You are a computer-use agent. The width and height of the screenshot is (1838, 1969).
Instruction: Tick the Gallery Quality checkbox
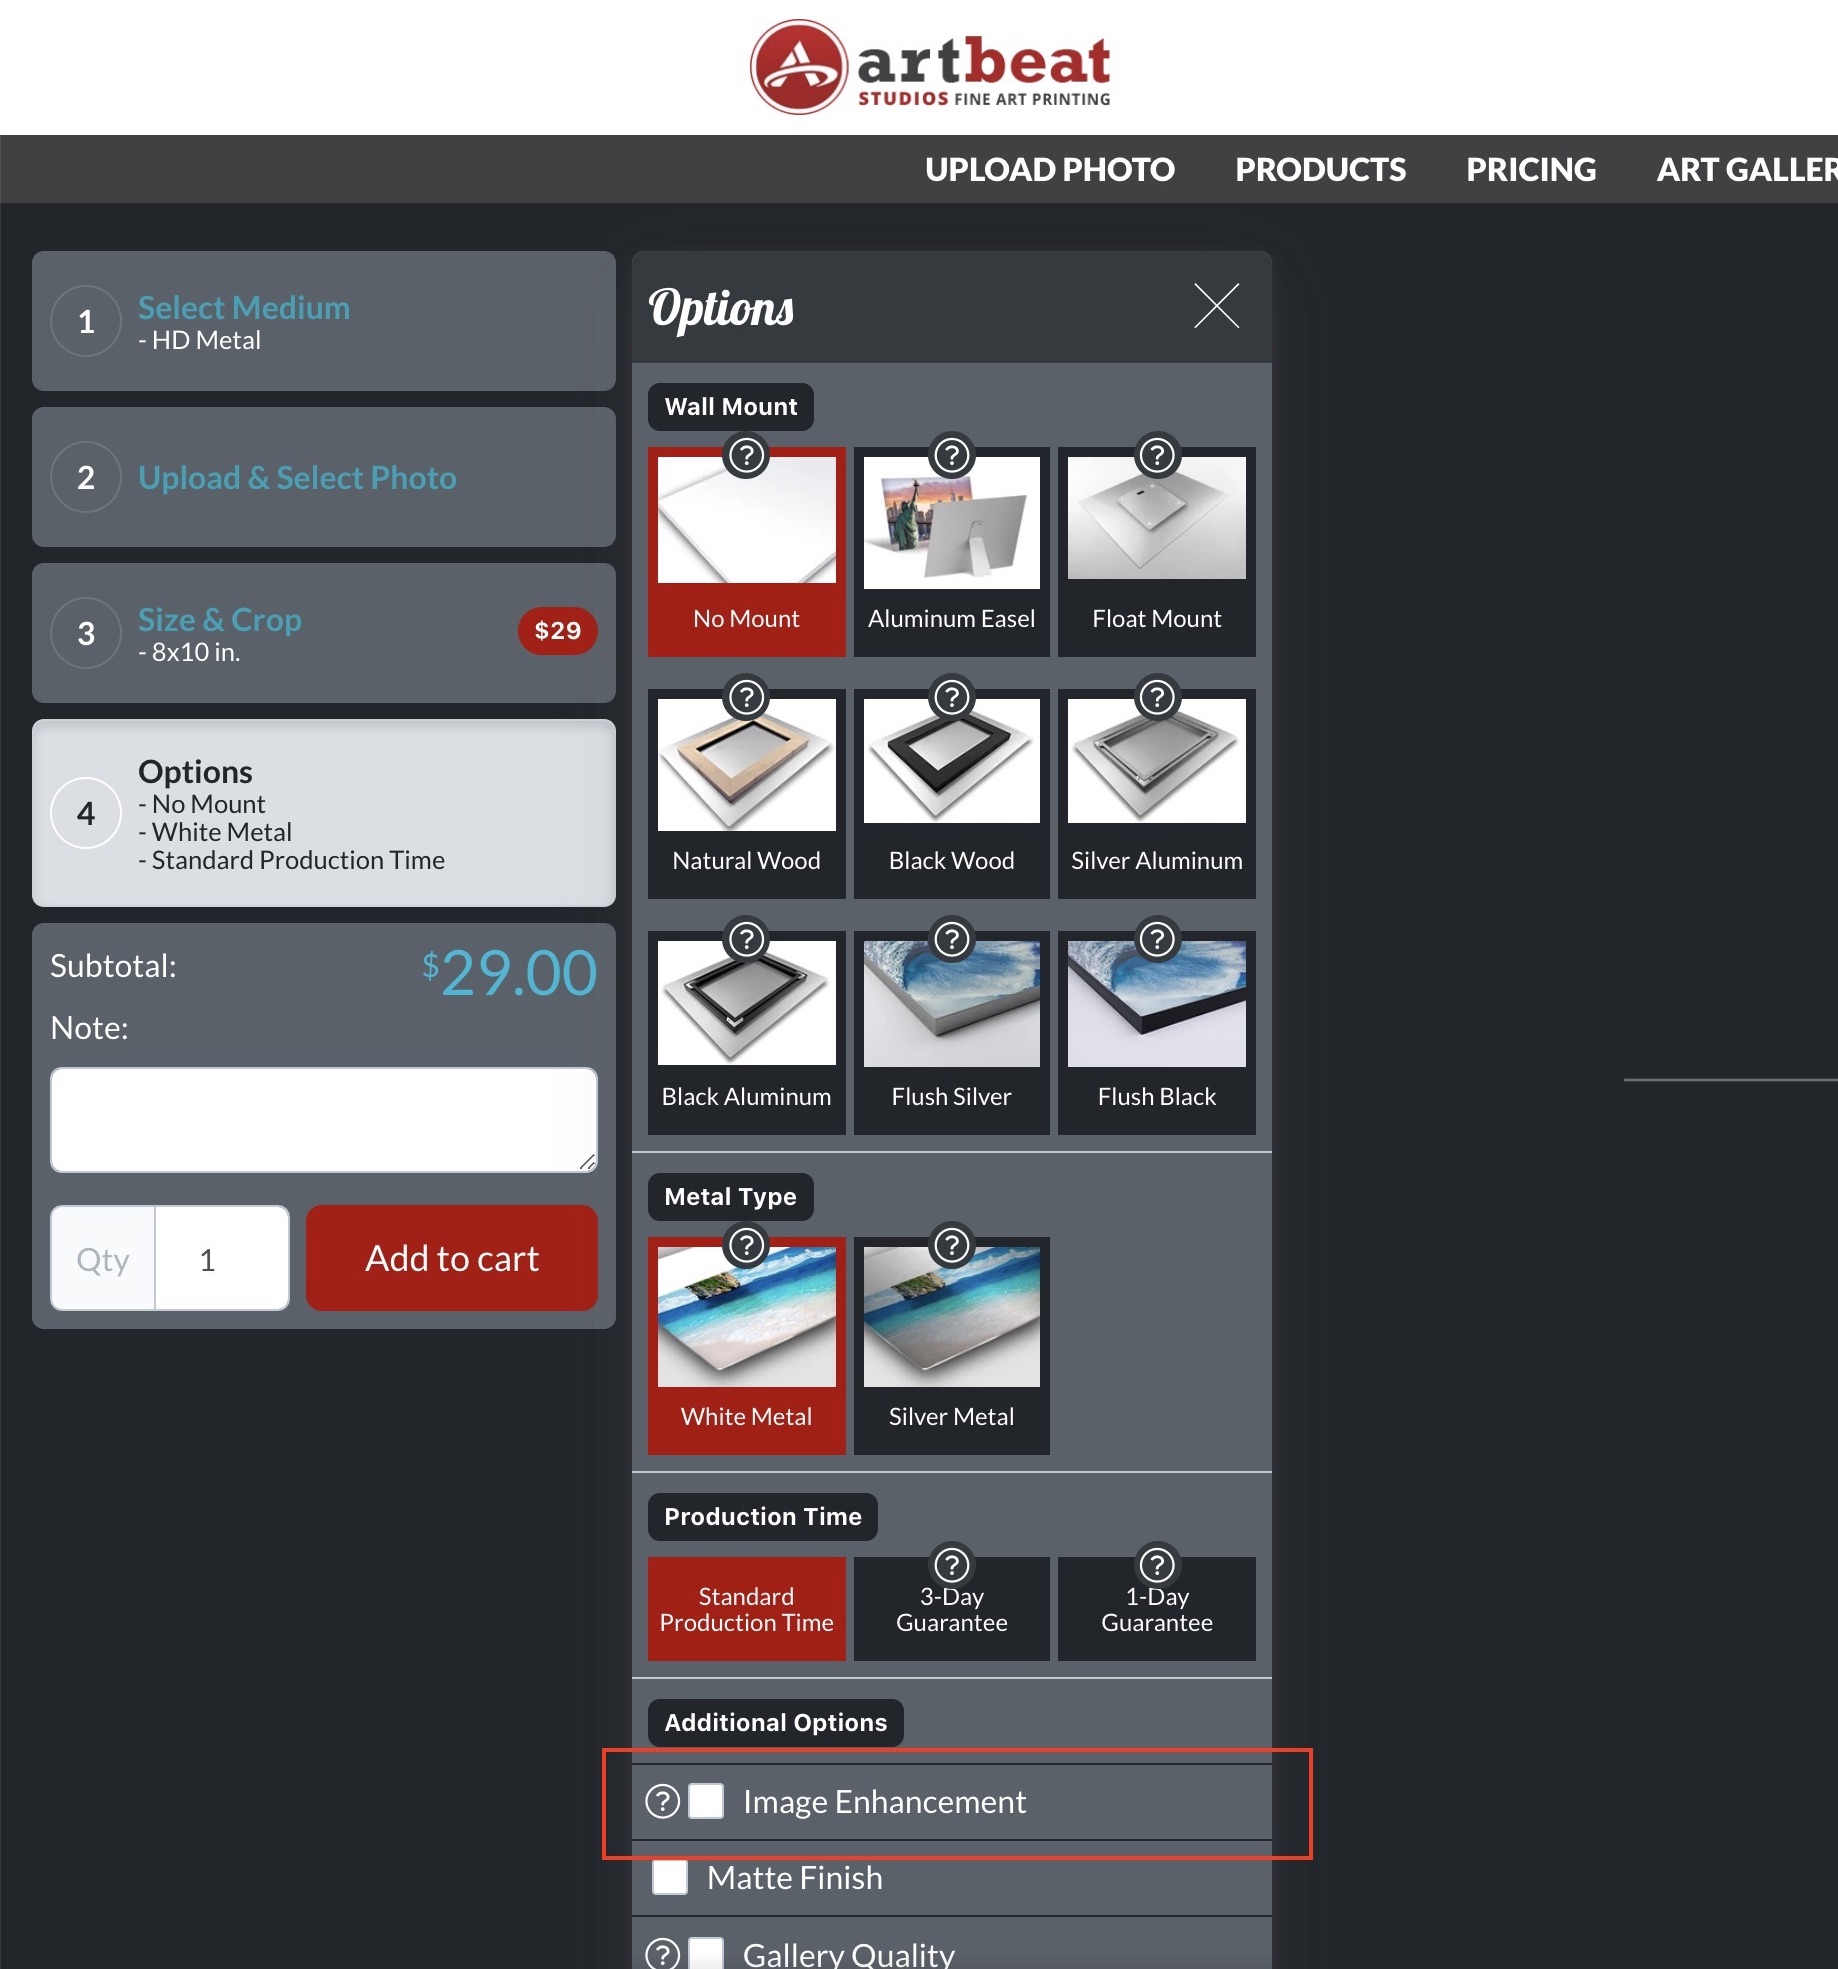tap(706, 1952)
